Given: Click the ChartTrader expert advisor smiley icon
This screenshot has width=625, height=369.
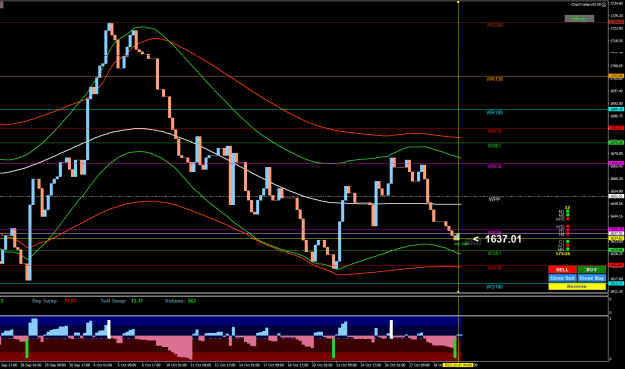Looking at the screenshot, I should point(604,4).
